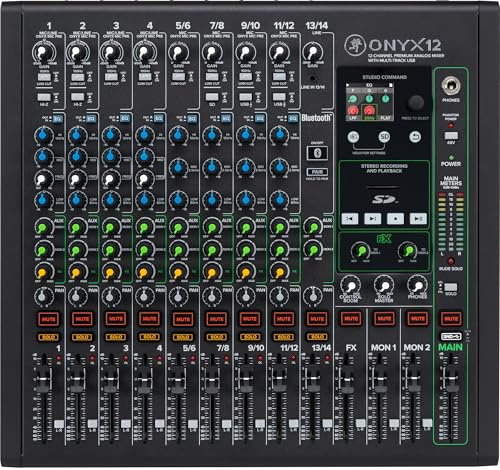Screen dimensions: 500x470
Task: Mute the MON 2 output
Action: pos(418,319)
